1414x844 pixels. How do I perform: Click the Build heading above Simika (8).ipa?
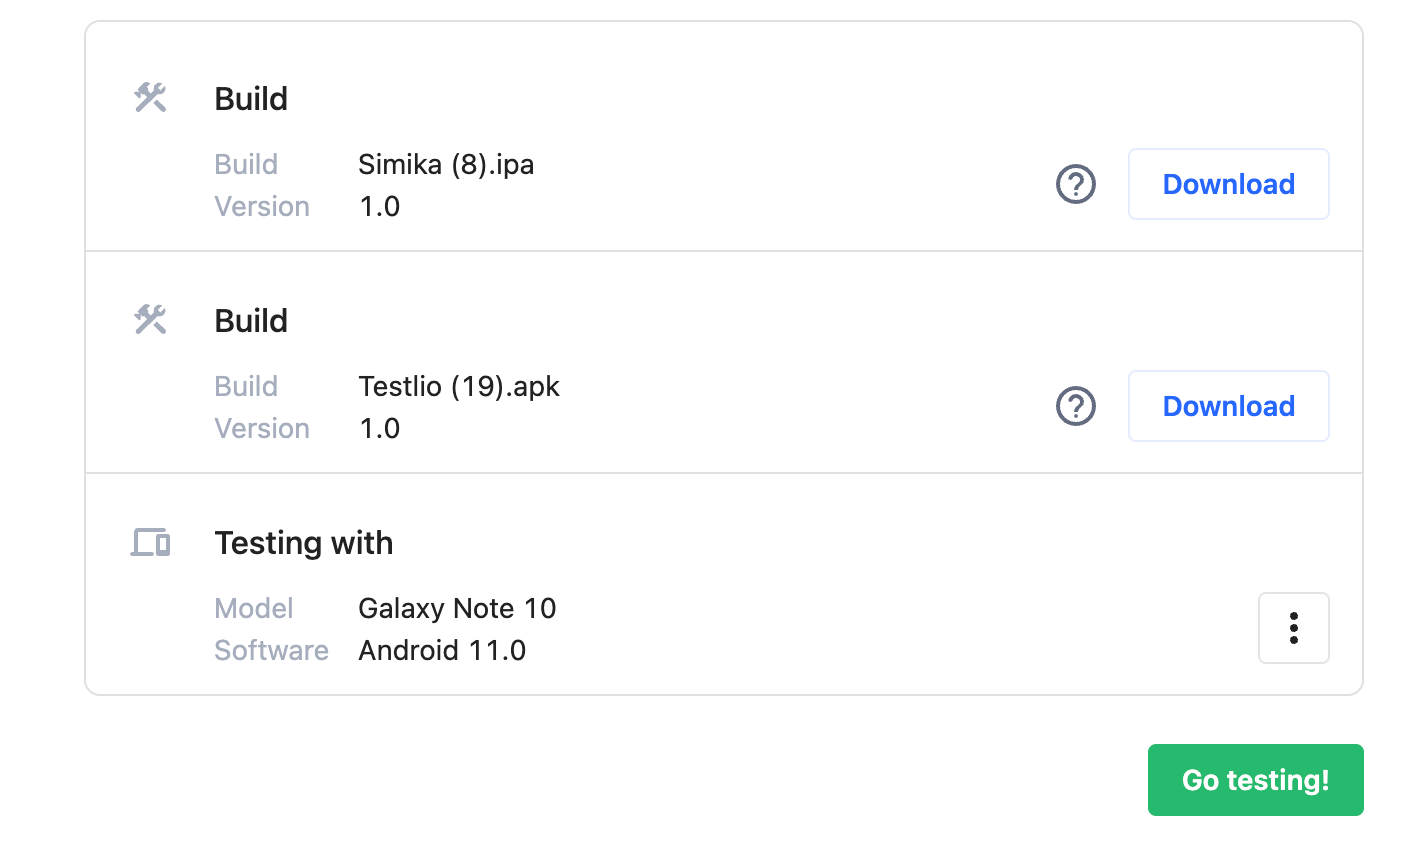pyautogui.click(x=251, y=98)
